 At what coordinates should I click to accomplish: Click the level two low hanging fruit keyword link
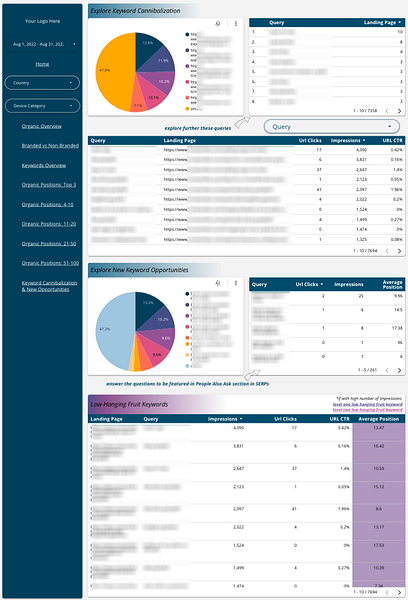pyautogui.click(x=367, y=410)
